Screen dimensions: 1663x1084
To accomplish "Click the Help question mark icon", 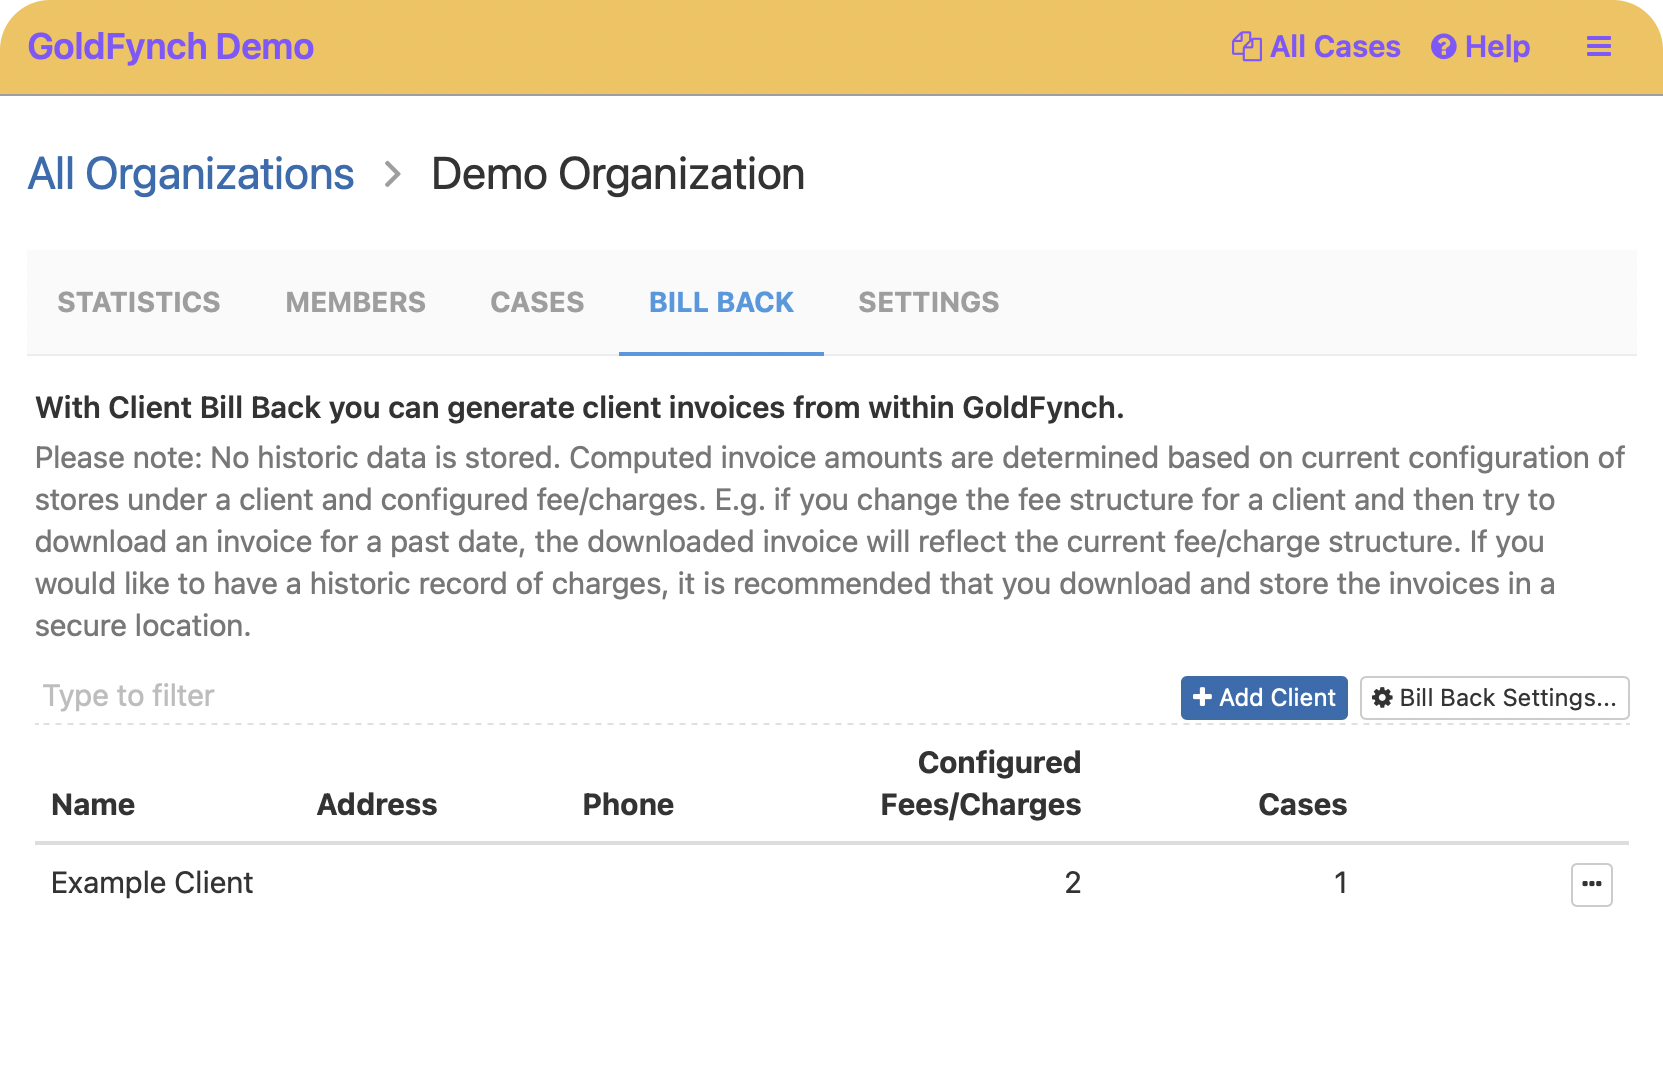I will pyautogui.click(x=1443, y=47).
